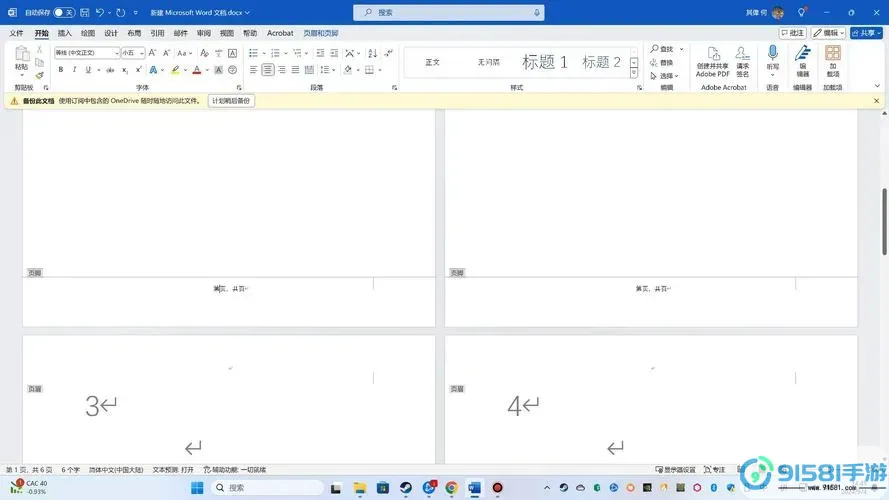The height and width of the screenshot is (500, 889).
Task: Toggle bold formatting
Action: pyautogui.click(x=61, y=70)
